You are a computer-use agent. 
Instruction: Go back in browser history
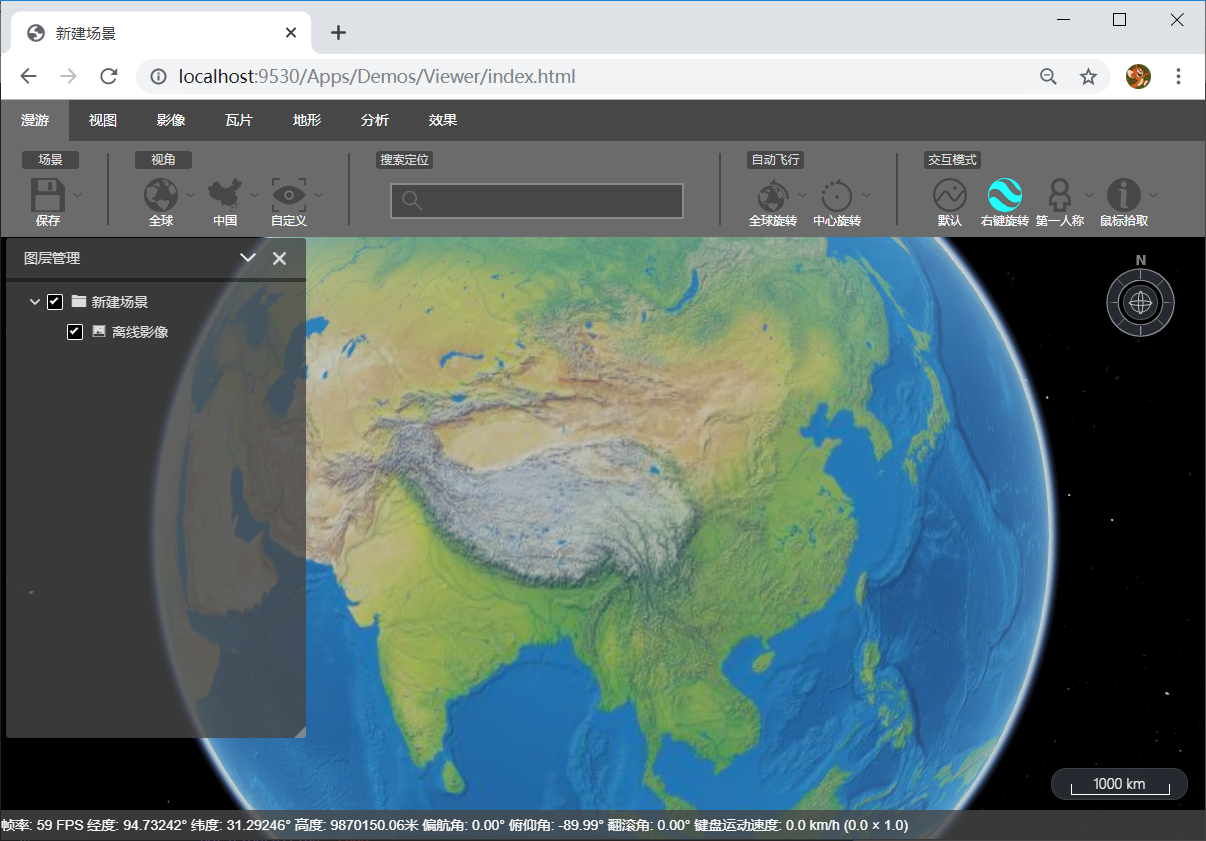click(x=28, y=76)
